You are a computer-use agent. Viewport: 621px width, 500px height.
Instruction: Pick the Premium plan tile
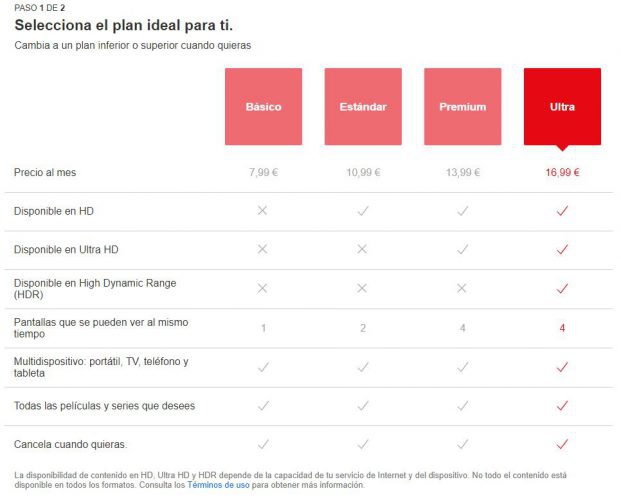pos(462,106)
